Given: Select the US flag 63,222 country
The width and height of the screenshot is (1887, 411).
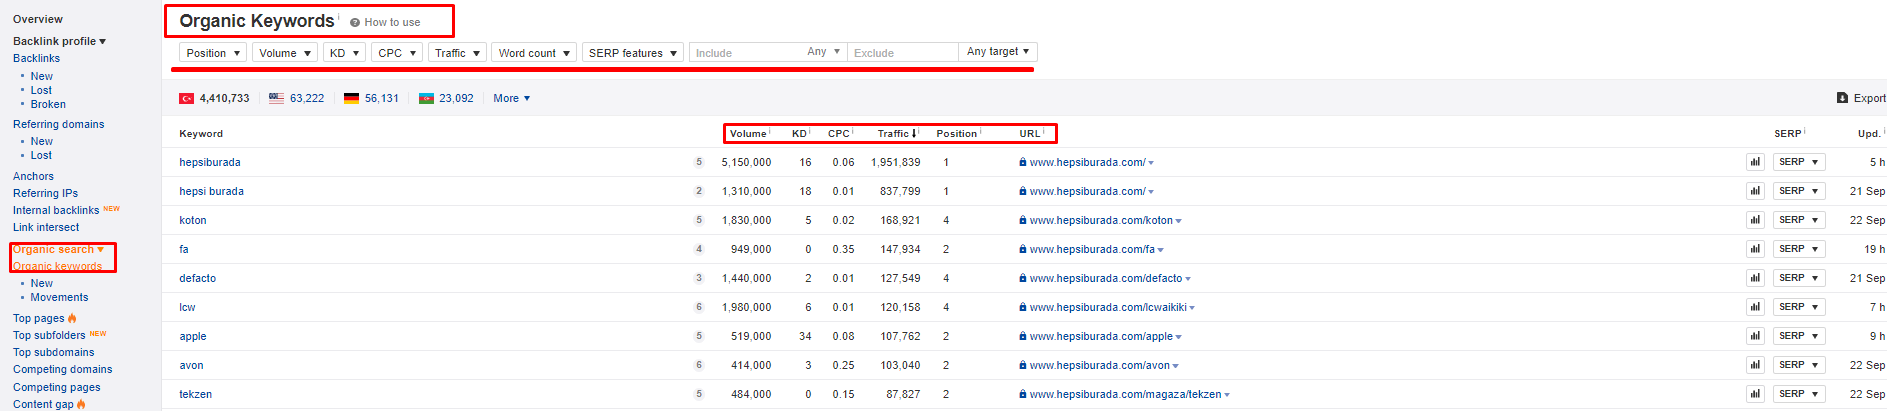Looking at the screenshot, I should pyautogui.click(x=296, y=98).
